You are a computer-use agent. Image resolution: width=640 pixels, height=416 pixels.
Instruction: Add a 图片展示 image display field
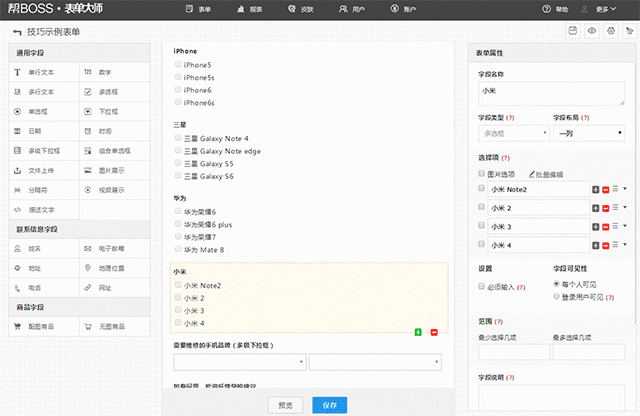115,170
